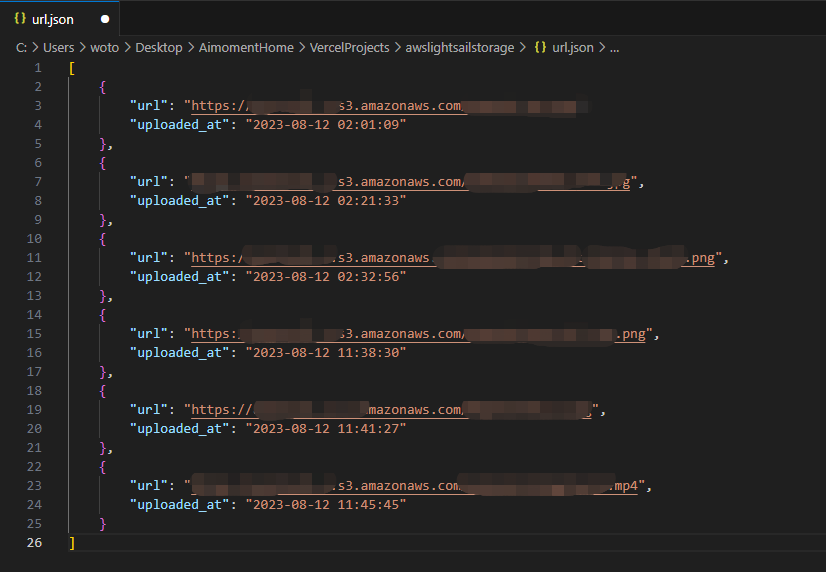Place cursor at closing bracket on line 26
This screenshot has height=572, width=826.
point(71,542)
